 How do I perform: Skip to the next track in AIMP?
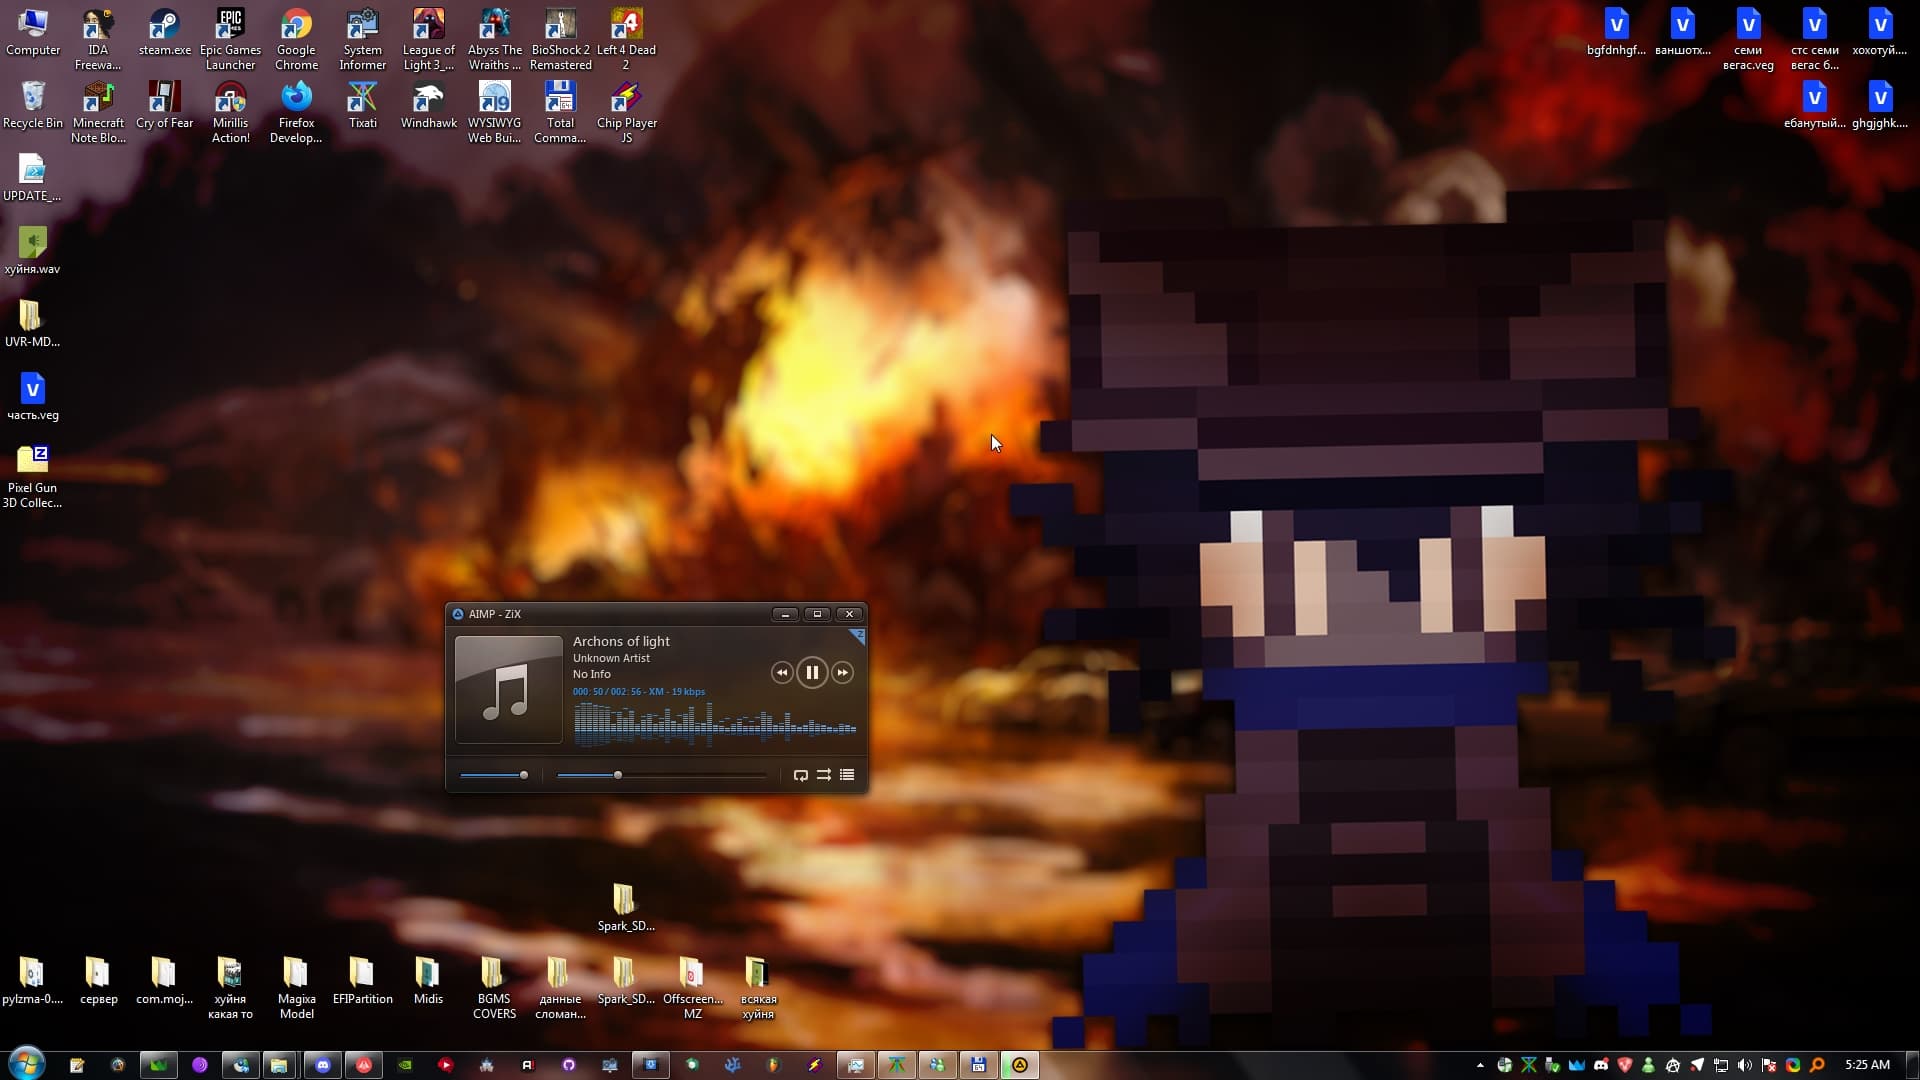[x=843, y=673]
